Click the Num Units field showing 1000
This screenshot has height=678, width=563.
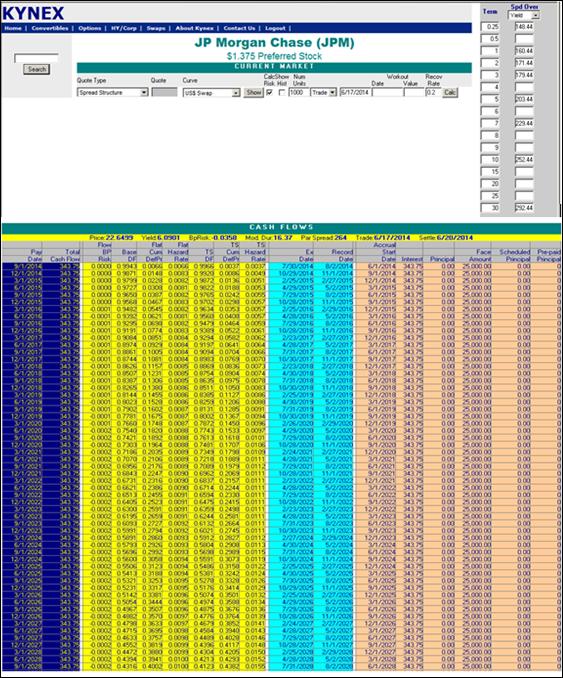coord(299,93)
